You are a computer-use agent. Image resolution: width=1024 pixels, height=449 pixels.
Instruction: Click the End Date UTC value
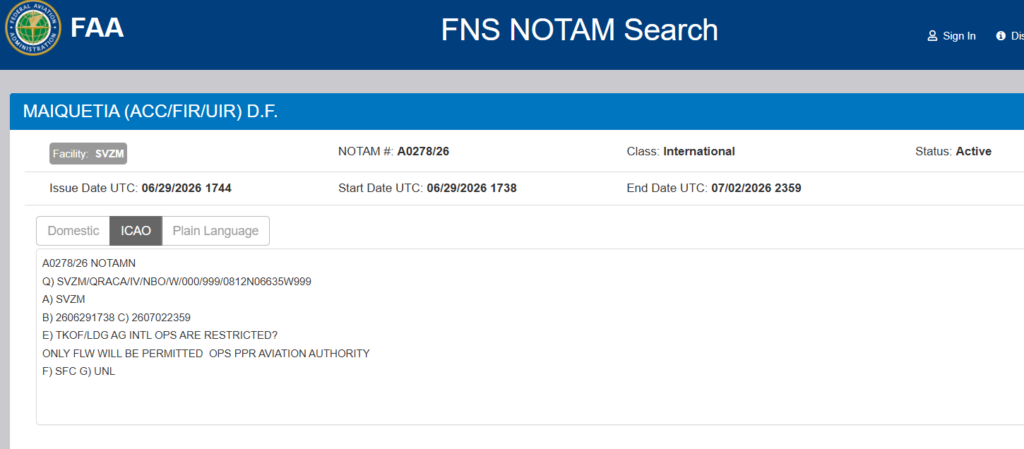756,189
